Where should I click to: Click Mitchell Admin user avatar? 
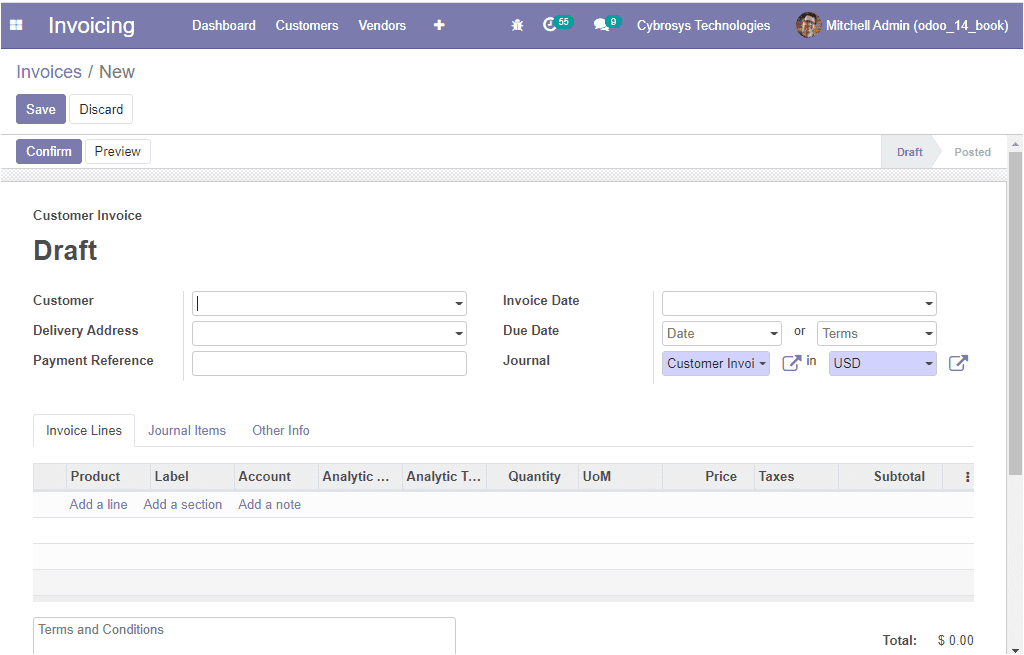tap(808, 25)
